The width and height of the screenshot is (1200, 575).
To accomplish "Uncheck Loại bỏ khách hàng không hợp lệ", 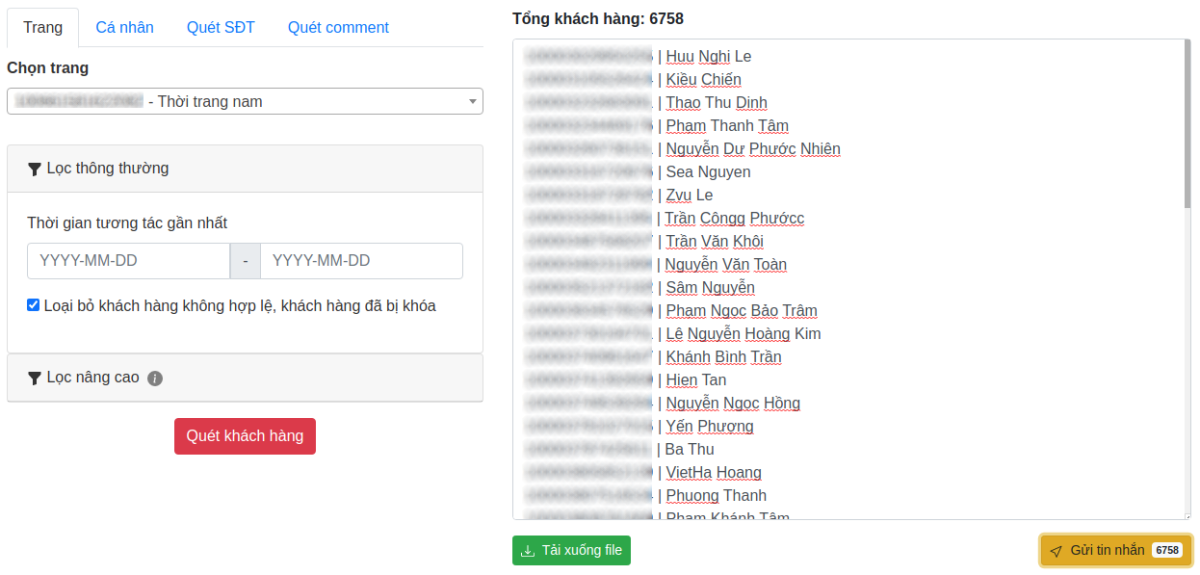I will pyautogui.click(x=33, y=305).
